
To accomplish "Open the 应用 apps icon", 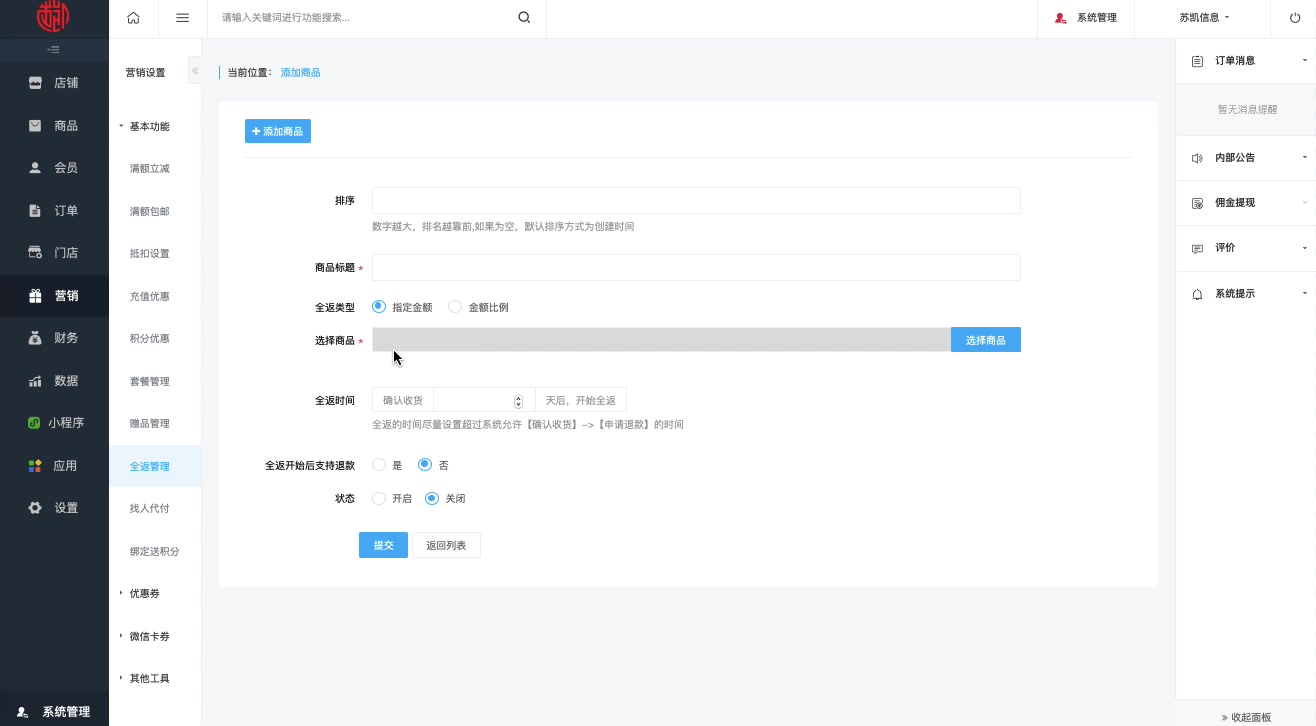I will 35,466.
